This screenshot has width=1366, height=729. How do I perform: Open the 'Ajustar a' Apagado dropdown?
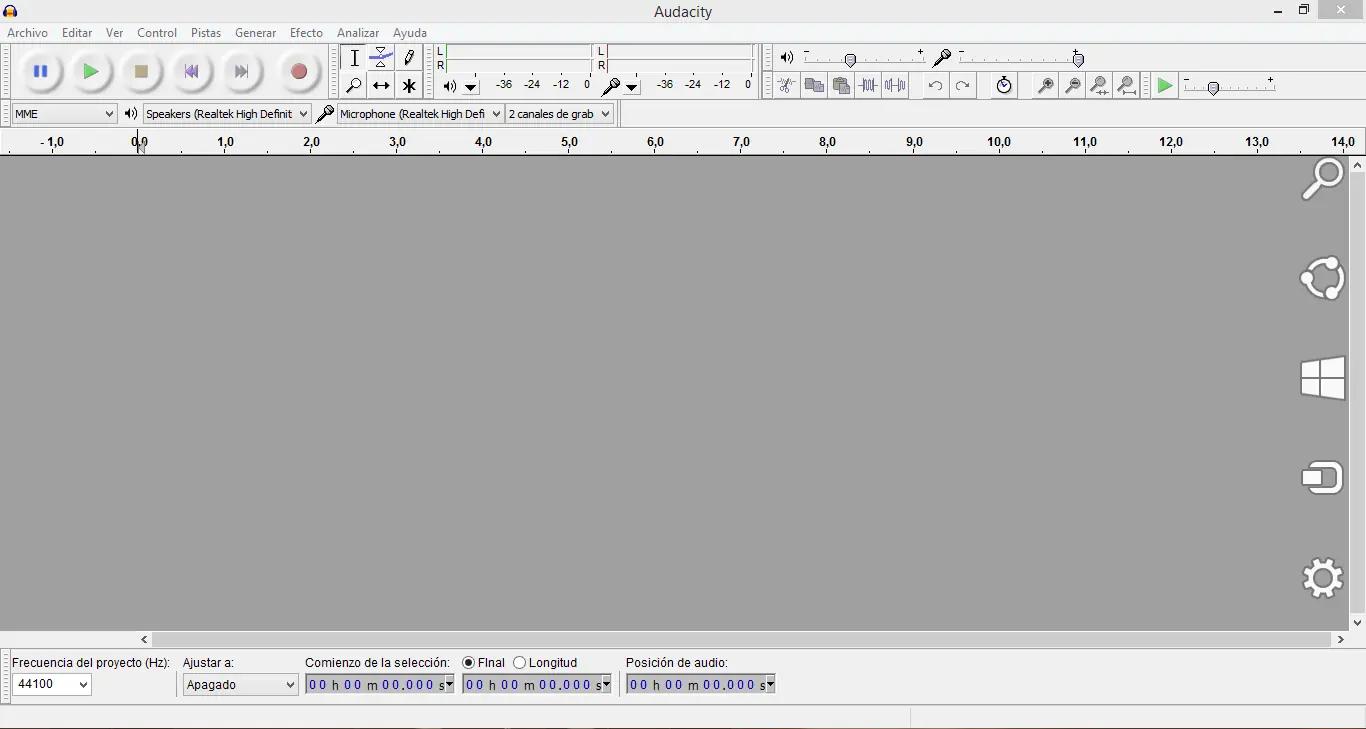(240, 685)
